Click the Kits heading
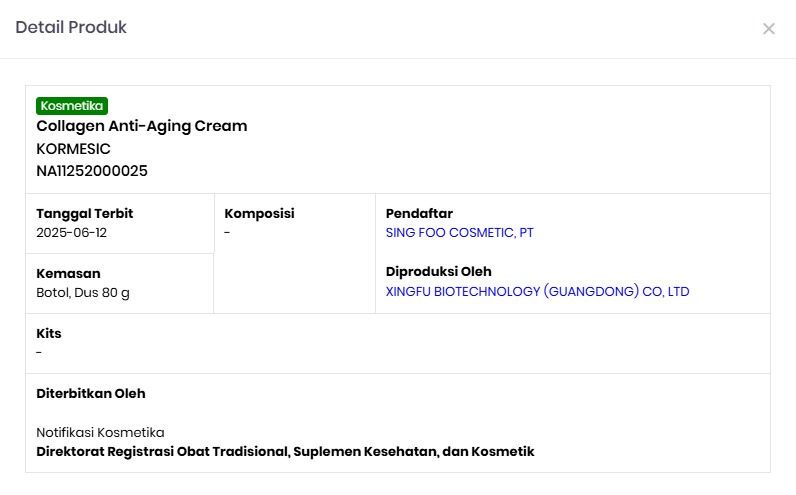 (x=49, y=333)
